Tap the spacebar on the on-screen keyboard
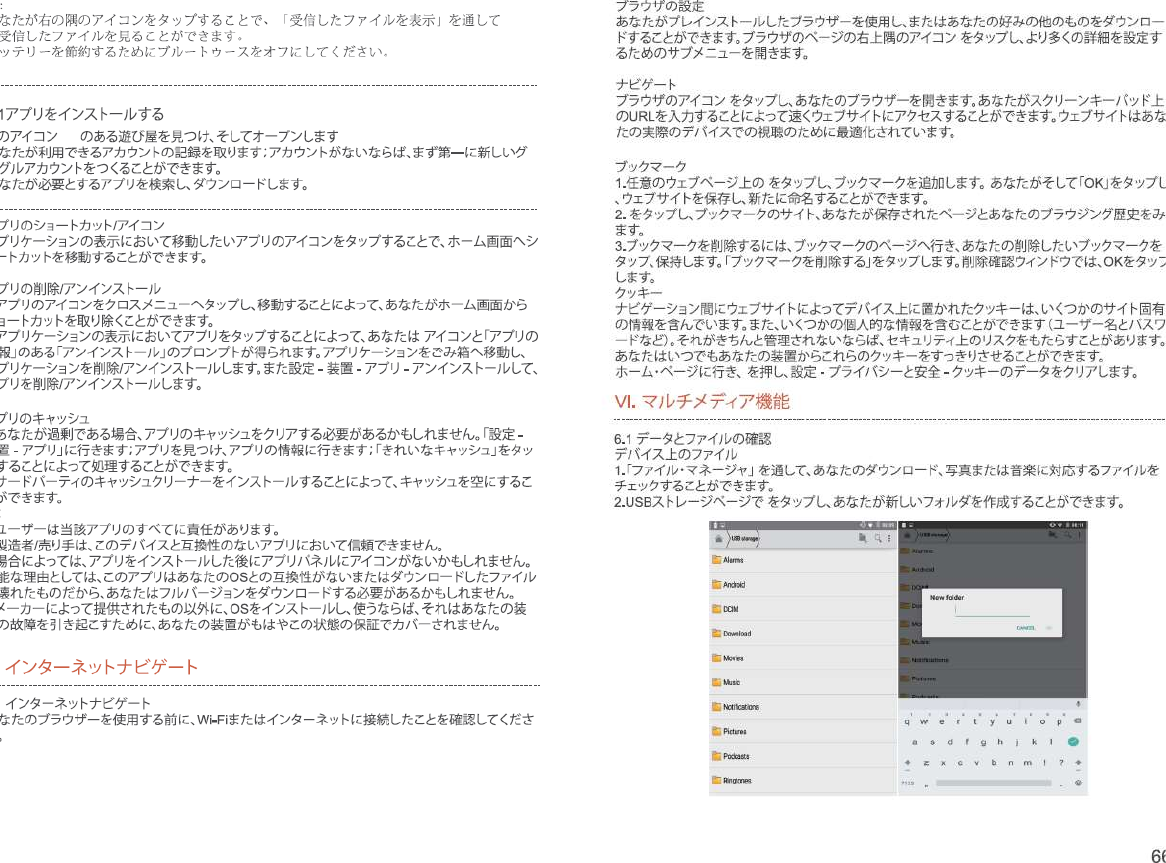 tap(993, 783)
